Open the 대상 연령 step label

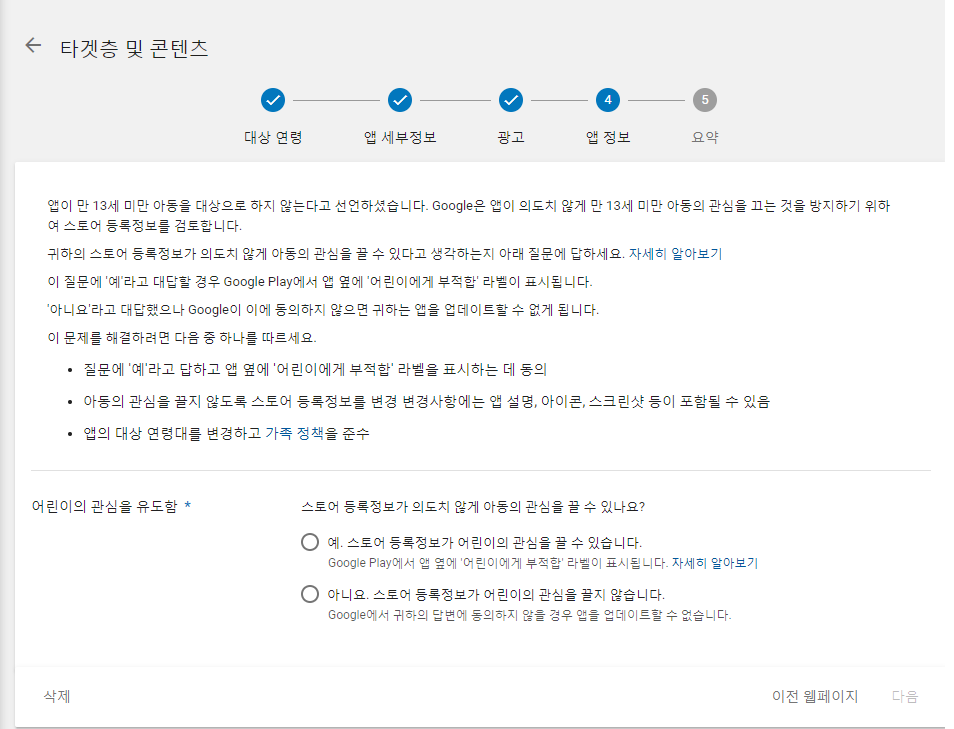point(273,137)
